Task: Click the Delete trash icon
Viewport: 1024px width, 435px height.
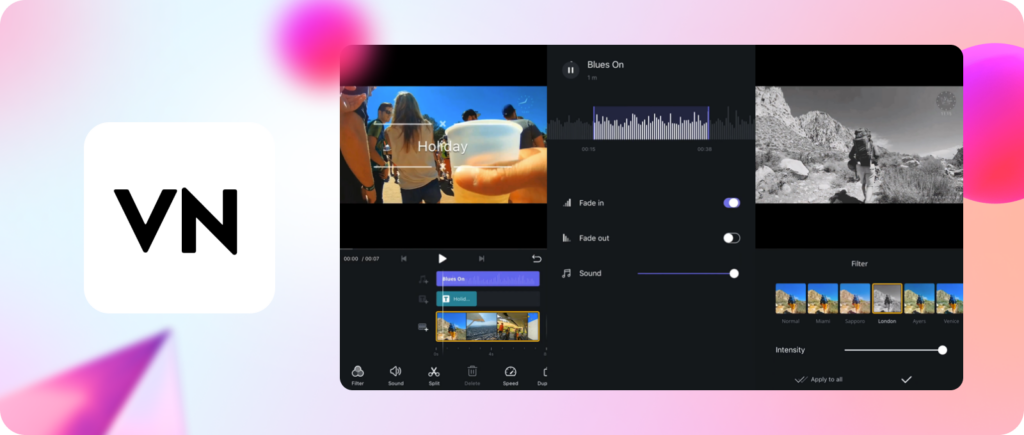Action: (472, 374)
